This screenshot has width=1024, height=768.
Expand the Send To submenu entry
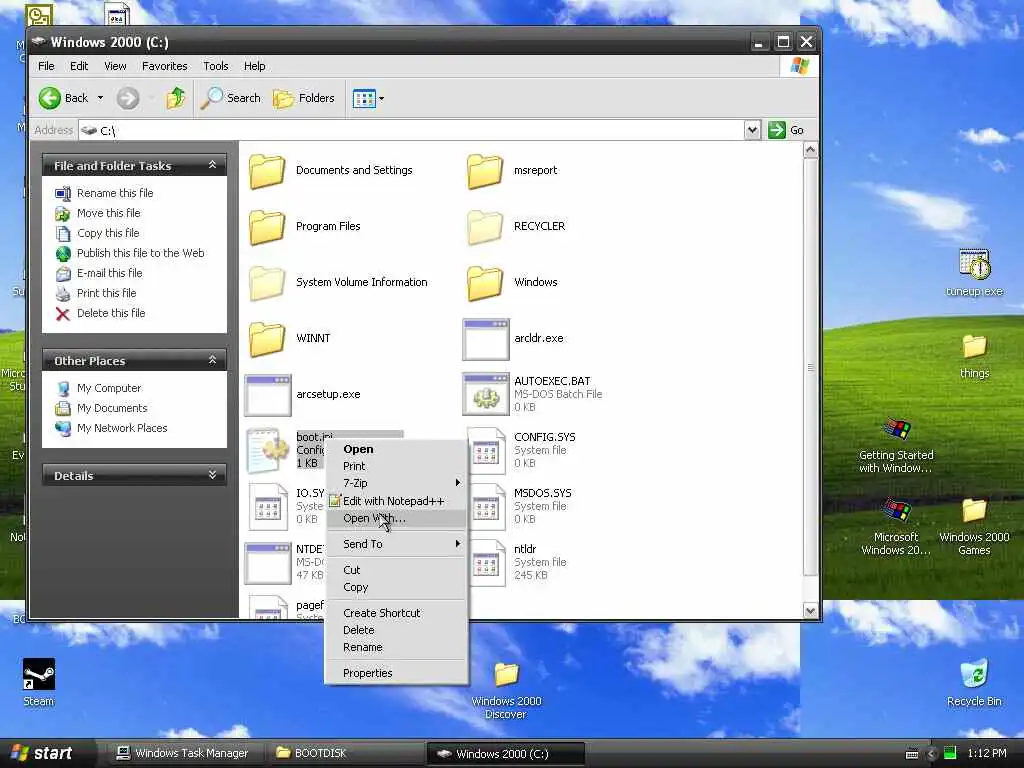pos(396,544)
